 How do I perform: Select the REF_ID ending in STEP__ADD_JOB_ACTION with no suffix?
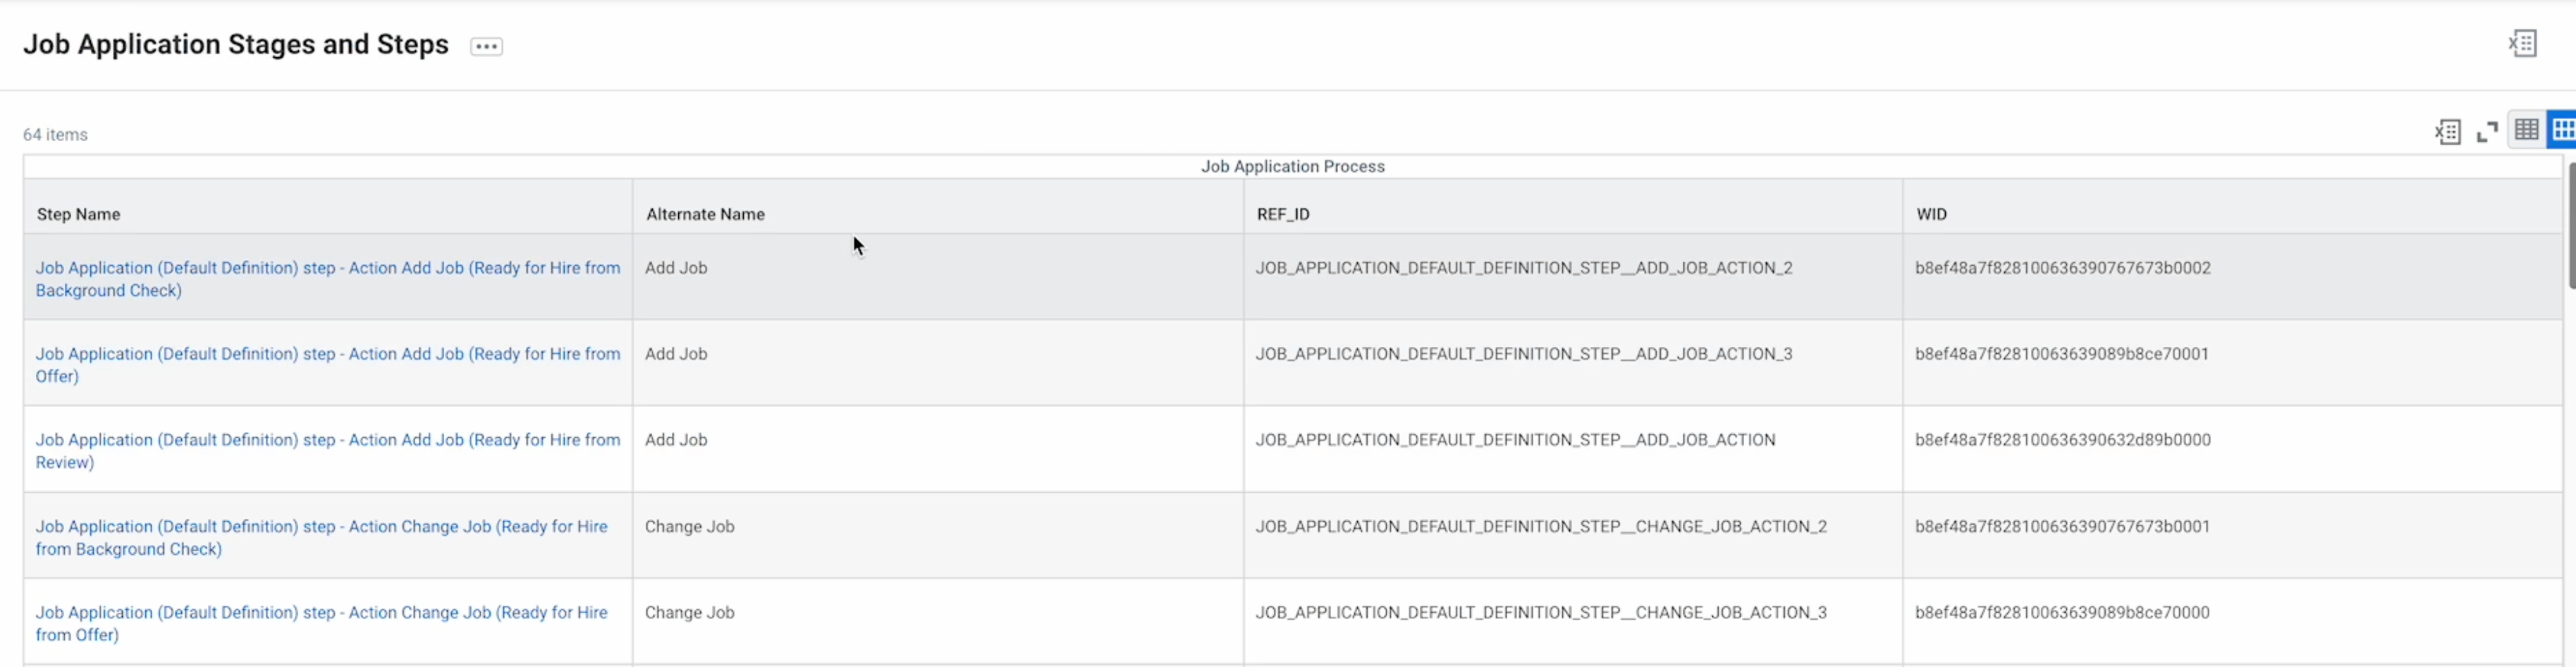coord(1516,440)
